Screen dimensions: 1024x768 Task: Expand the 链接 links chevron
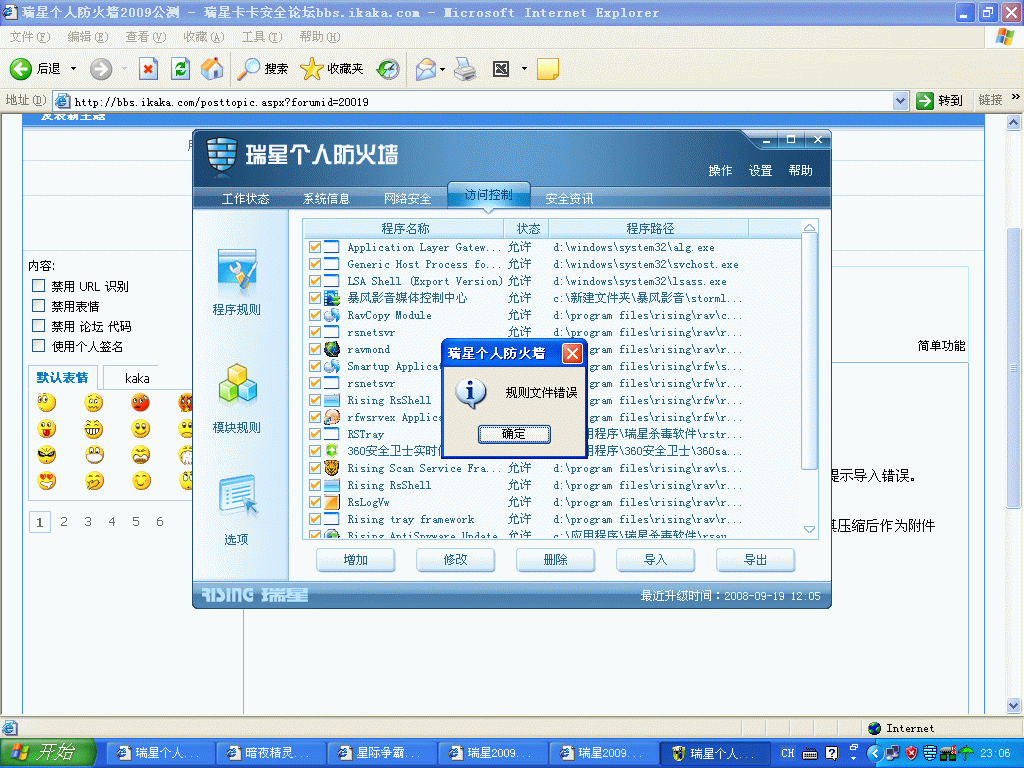tap(1016, 98)
